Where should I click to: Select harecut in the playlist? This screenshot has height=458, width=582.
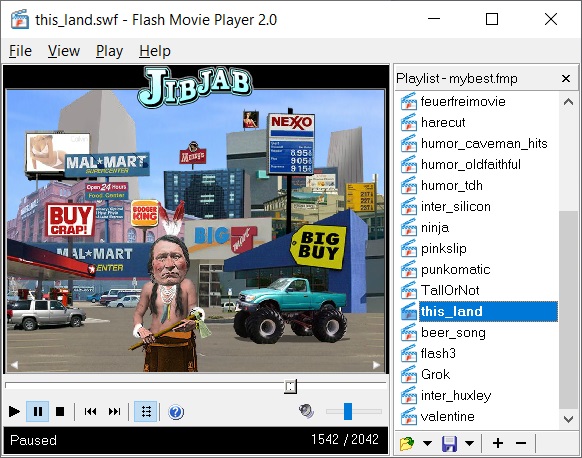tap(443, 122)
